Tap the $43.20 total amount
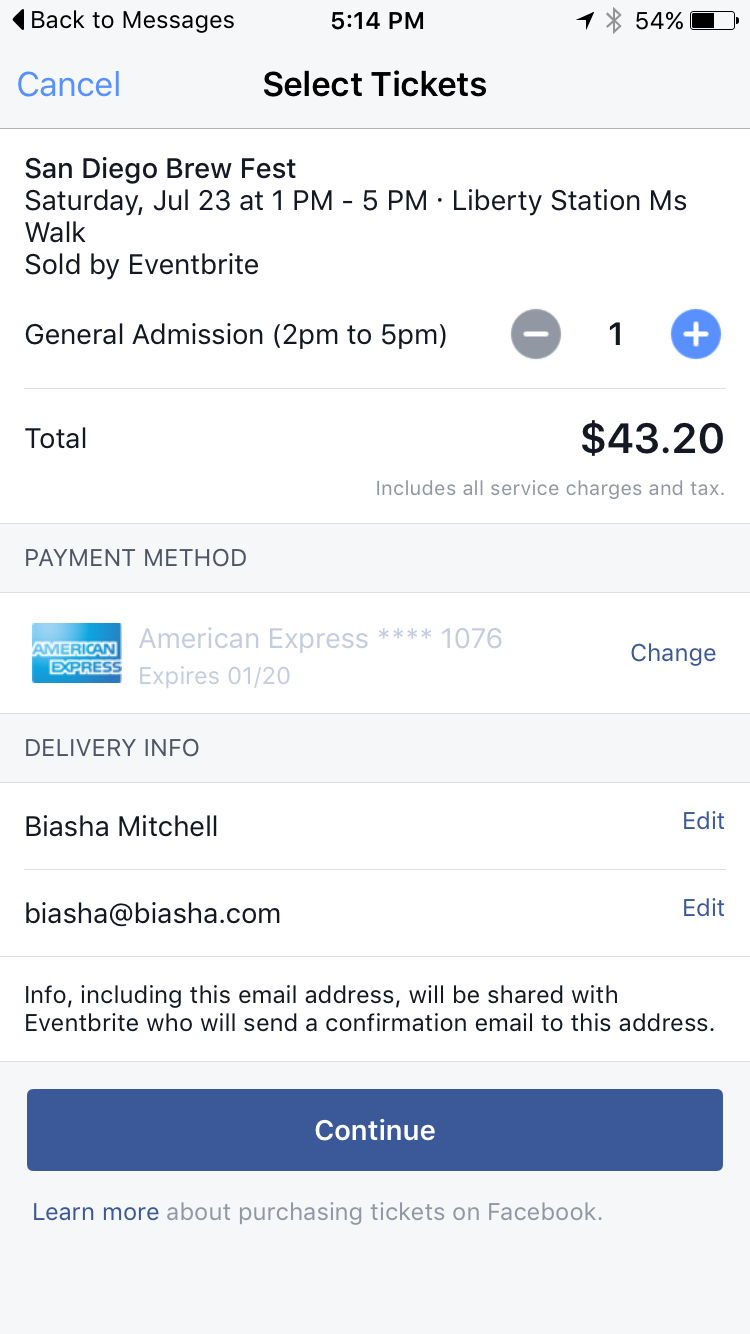Screen dimensions: 750x1334 pos(652,438)
